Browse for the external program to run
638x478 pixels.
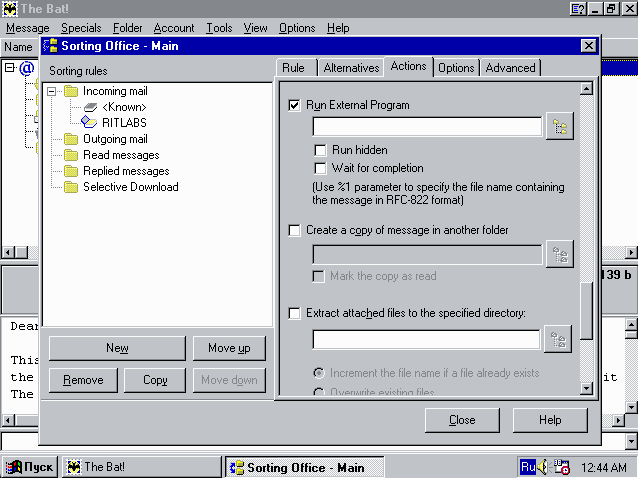(x=559, y=127)
